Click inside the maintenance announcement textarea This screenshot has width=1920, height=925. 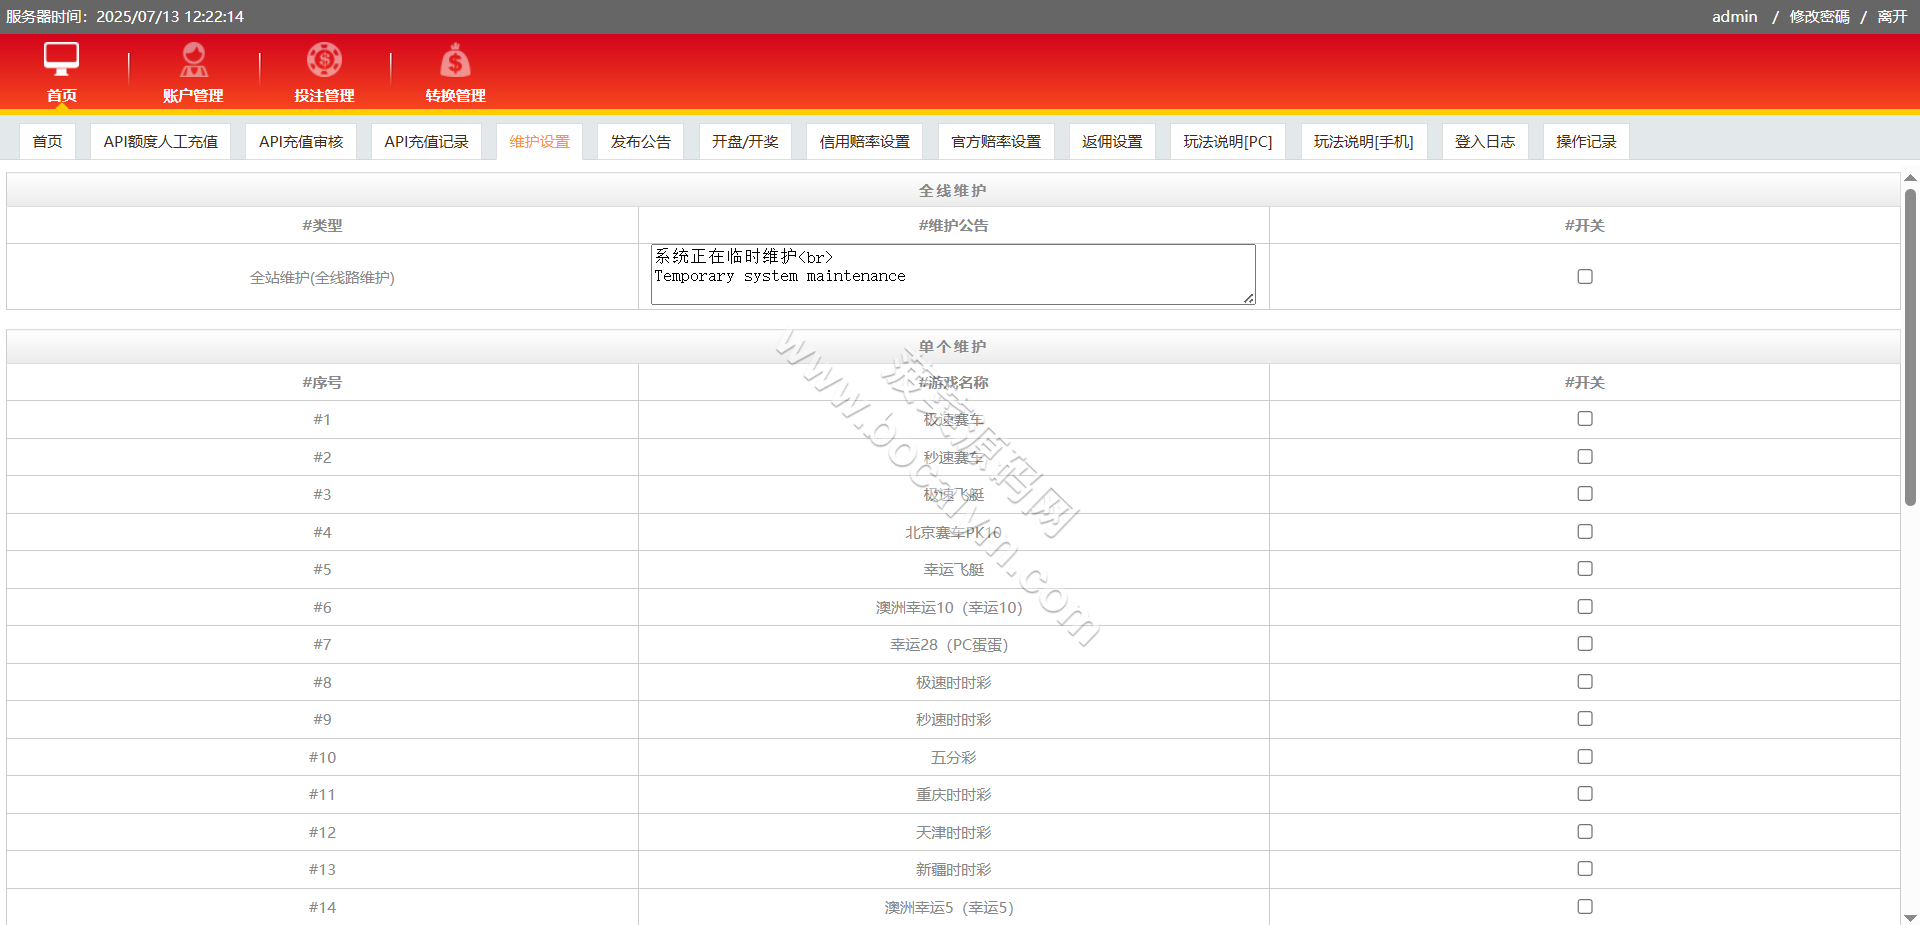[953, 274]
